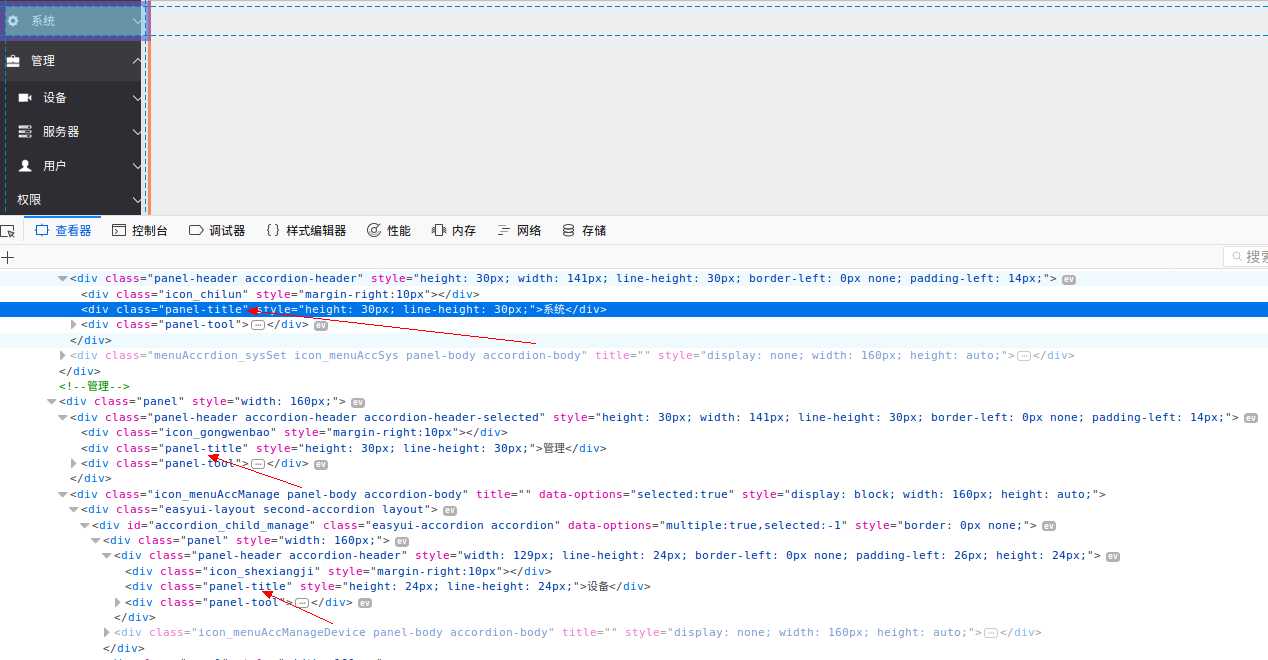1268x660 pixels.
Task: Click the ellipsis badge in the panel-tool row below the 设备 title
Action: click(302, 603)
